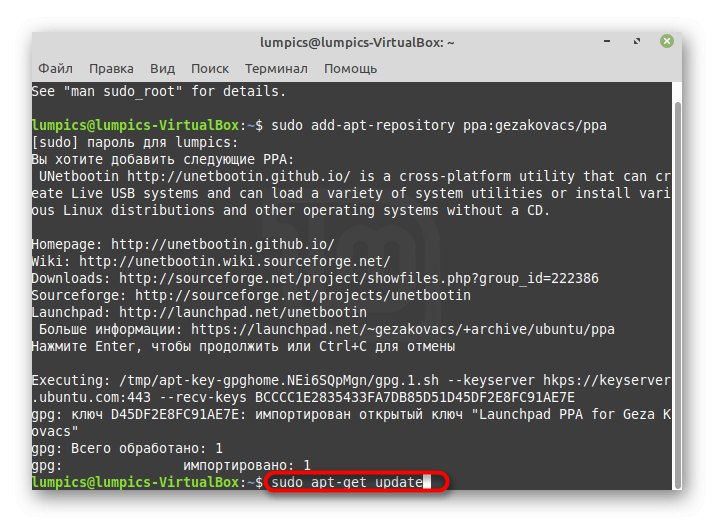
Task: Open the Вид menu
Action: pyautogui.click(x=162, y=68)
